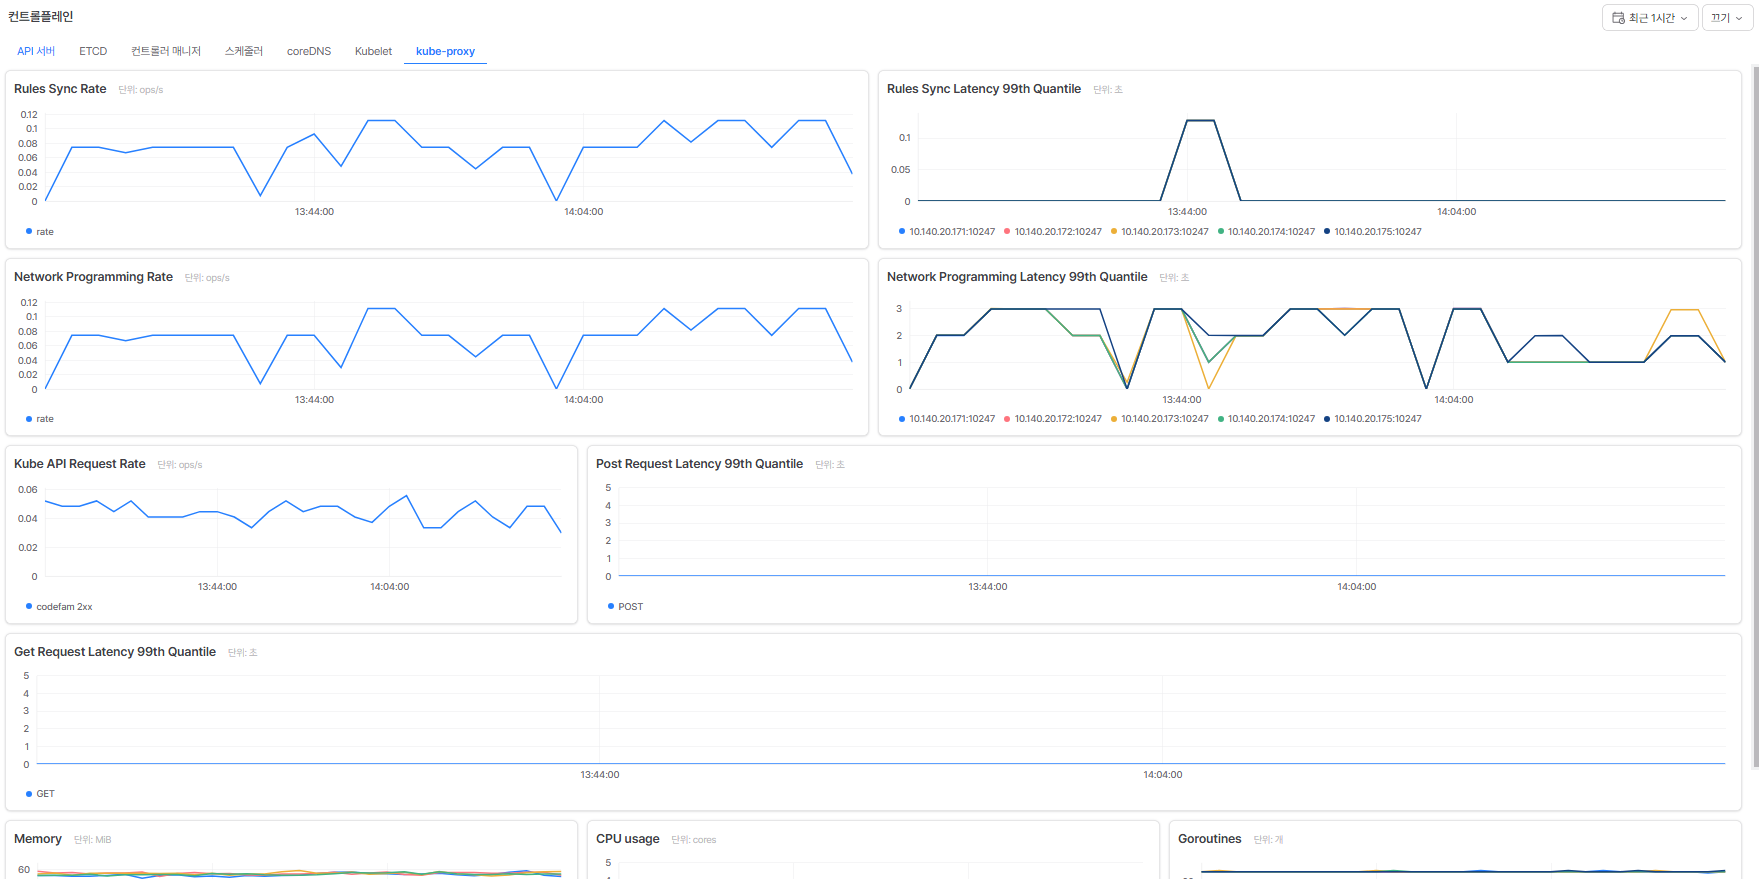Click the vertical page scrollbar
The width and height of the screenshot is (1759, 879).
tap(1755, 416)
